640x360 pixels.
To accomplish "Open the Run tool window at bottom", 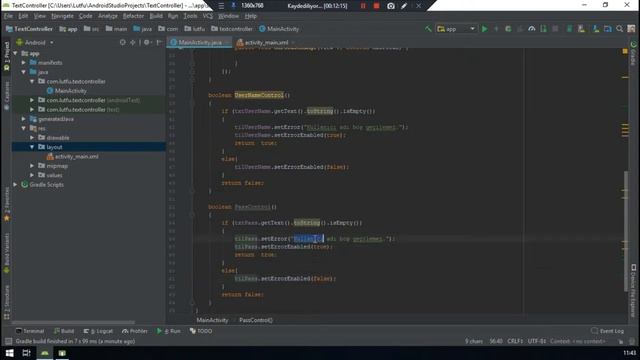I will [169, 331].
